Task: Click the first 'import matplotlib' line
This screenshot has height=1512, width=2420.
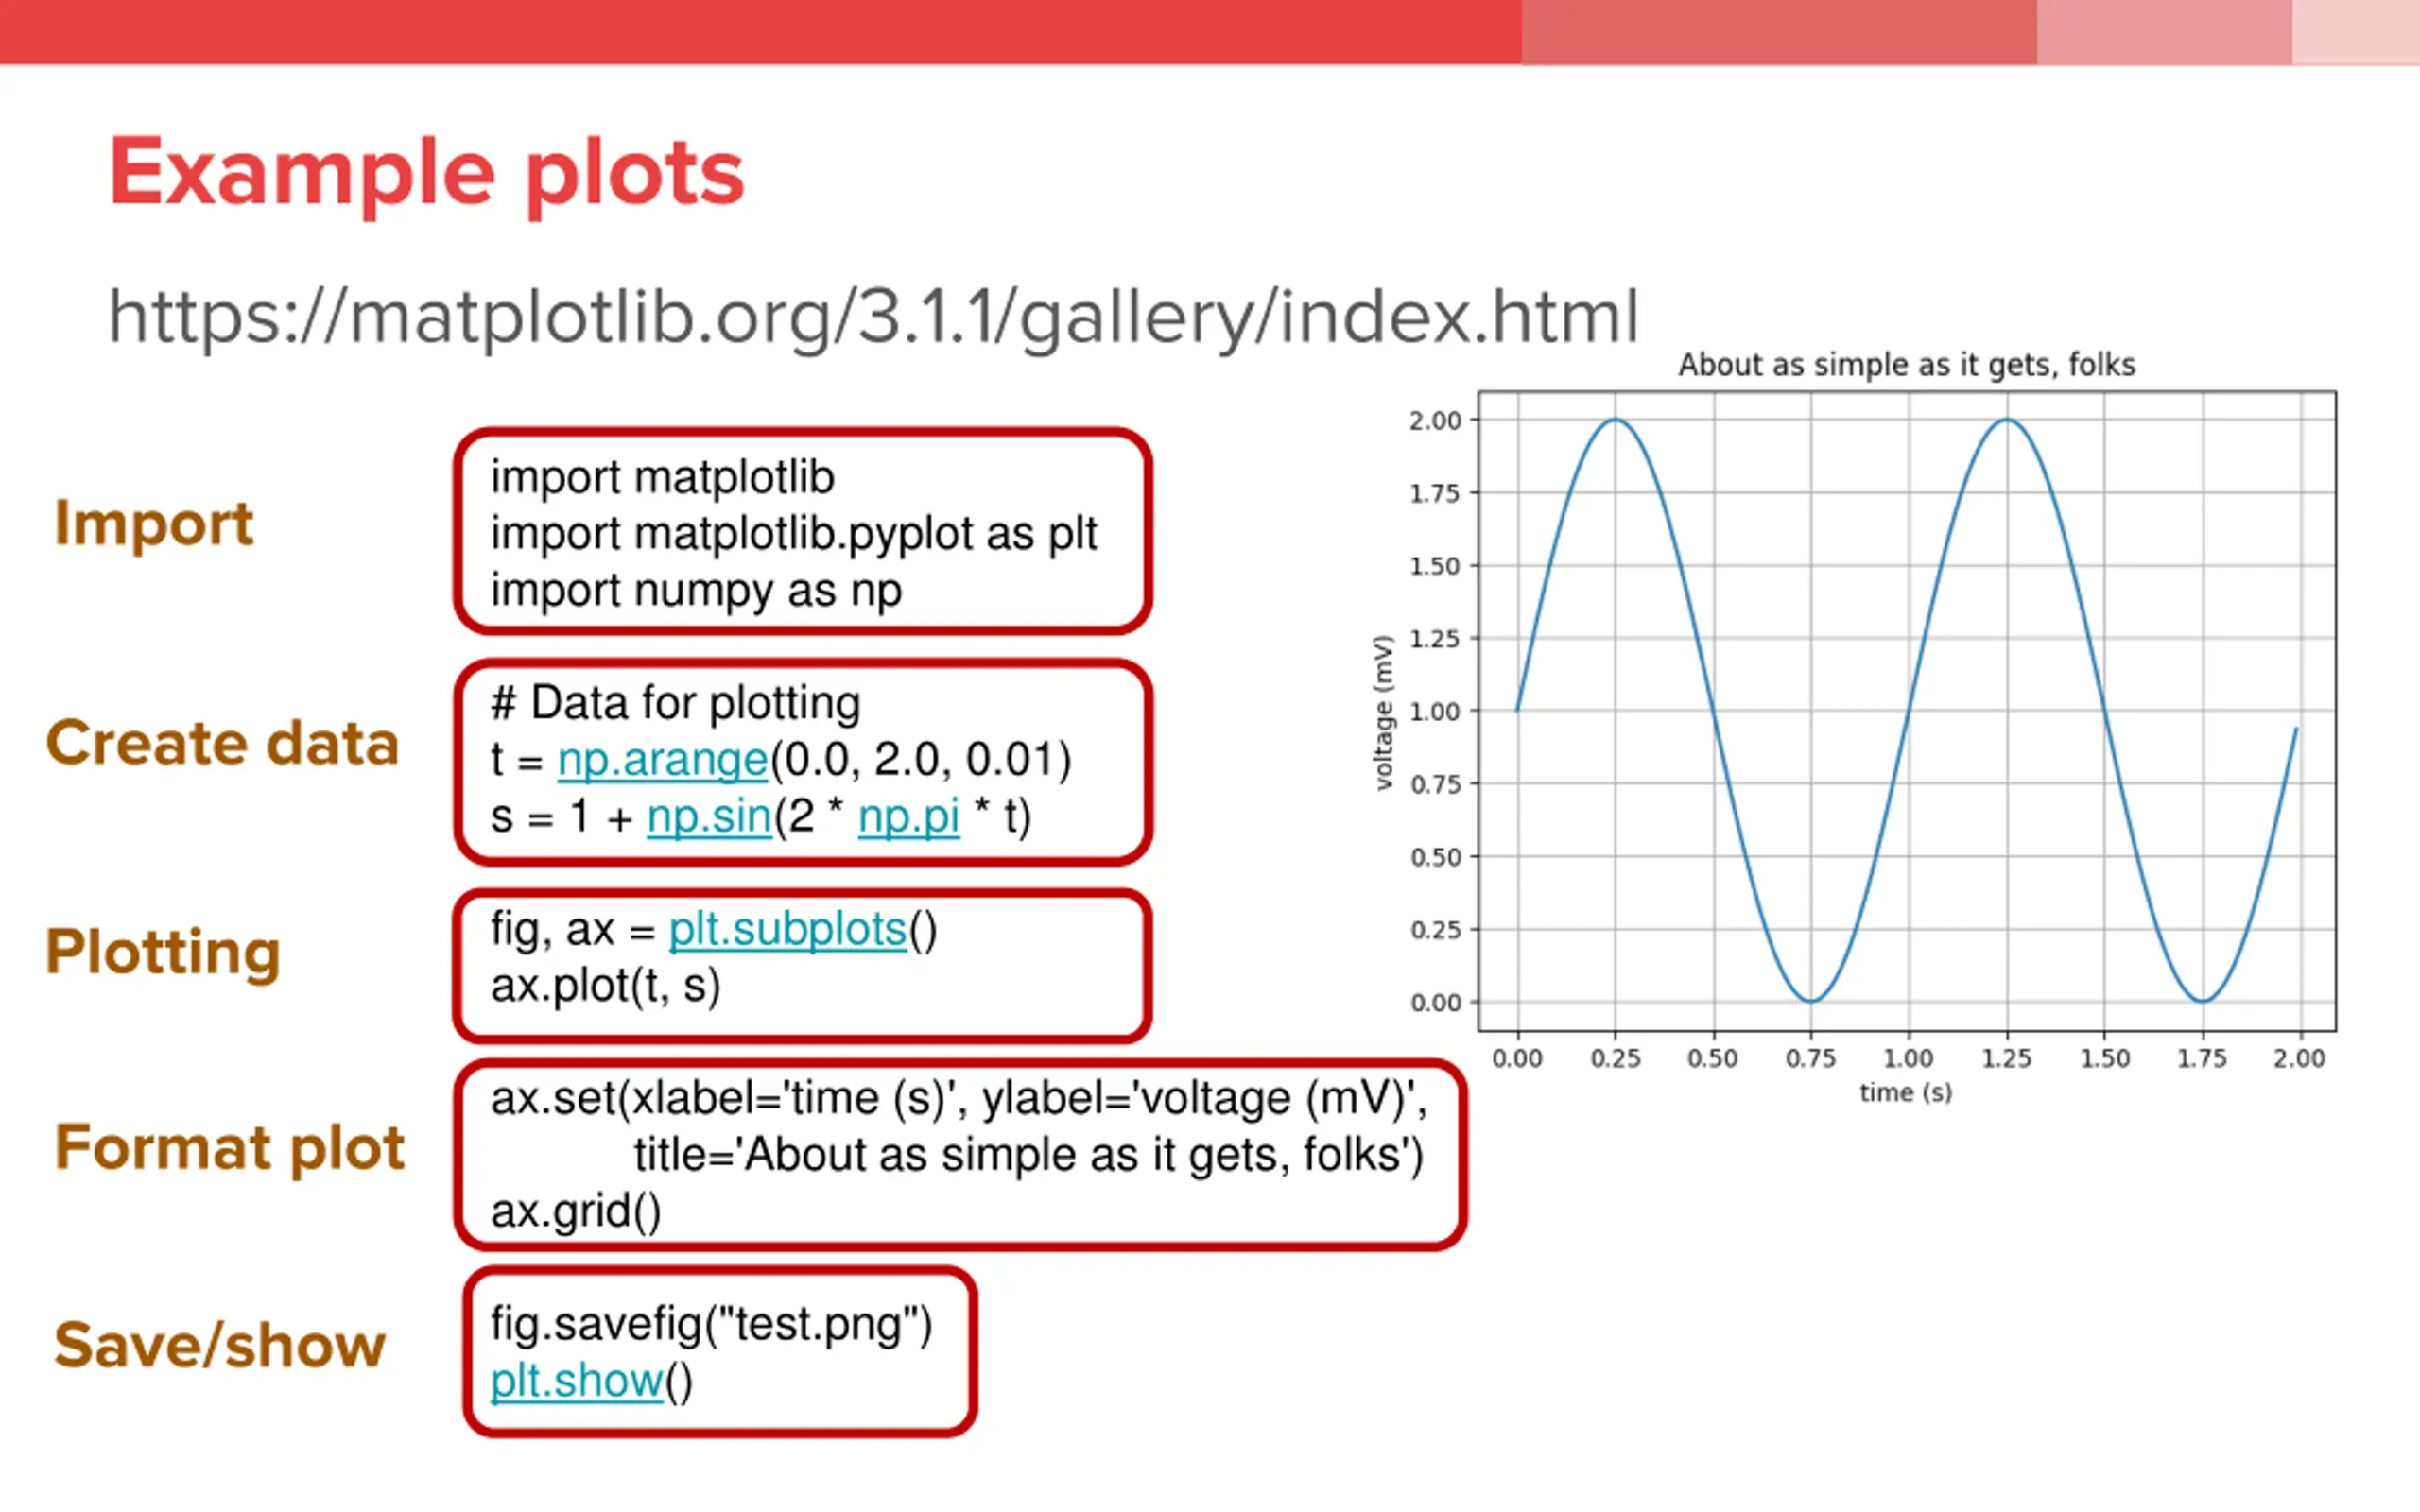Action: [662, 477]
